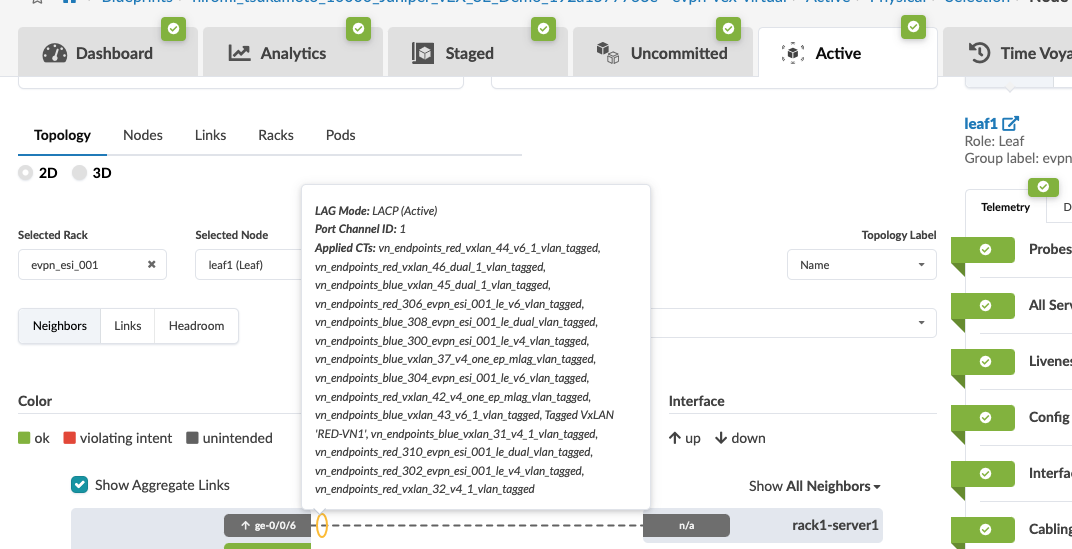Image resolution: width=1072 pixels, height=549 pixels.
Task: Click the Staged cube icon
Action: 424,53
